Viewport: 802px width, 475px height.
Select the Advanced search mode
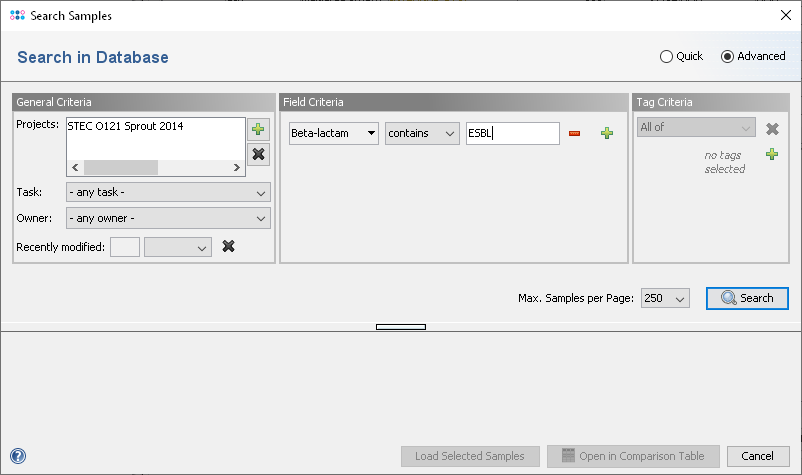(x=753, y=56)
